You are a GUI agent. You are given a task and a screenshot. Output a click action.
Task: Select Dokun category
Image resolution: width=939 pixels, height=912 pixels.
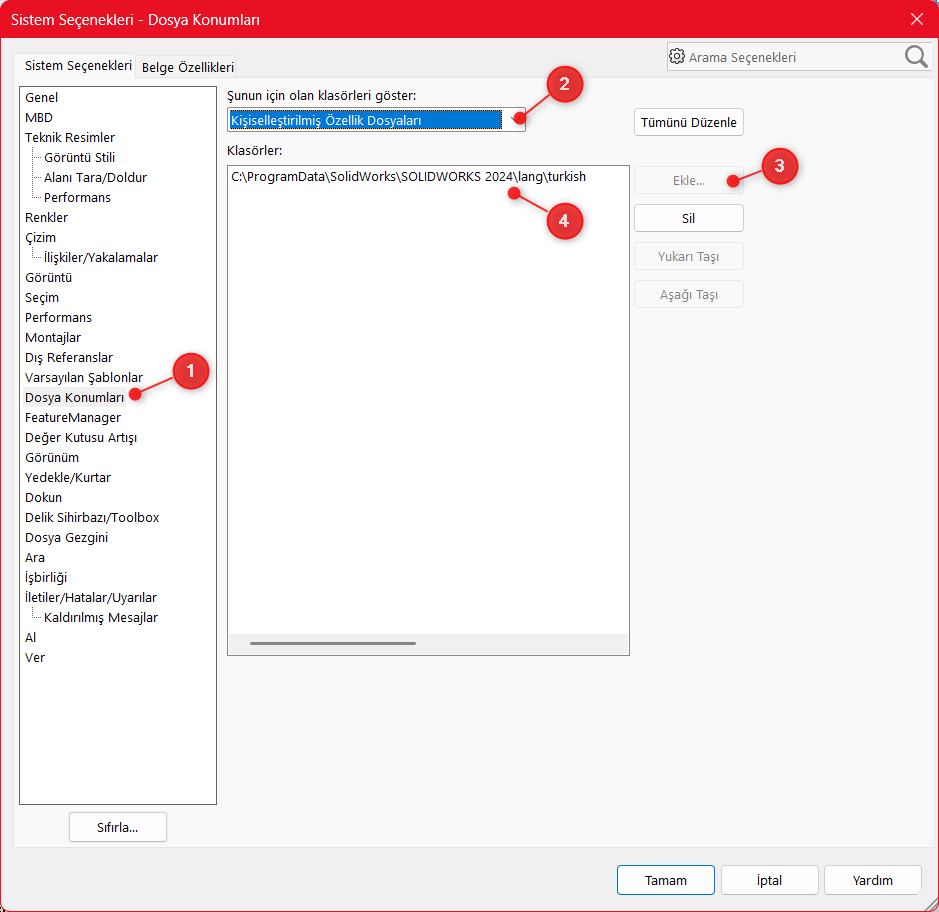(x=43, y=498)
